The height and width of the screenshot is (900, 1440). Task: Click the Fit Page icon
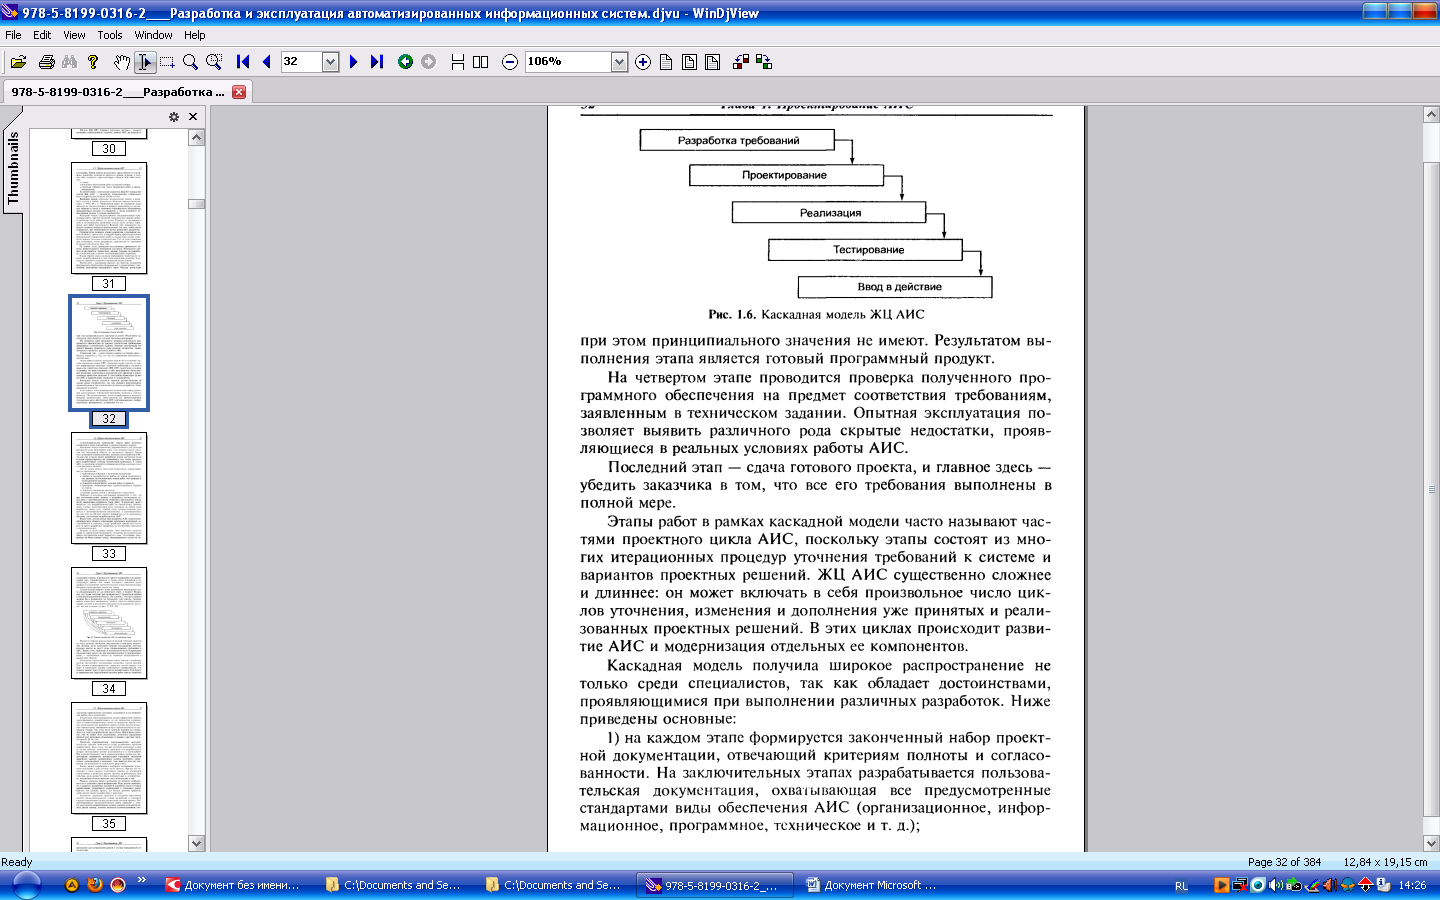coord(689,62)
